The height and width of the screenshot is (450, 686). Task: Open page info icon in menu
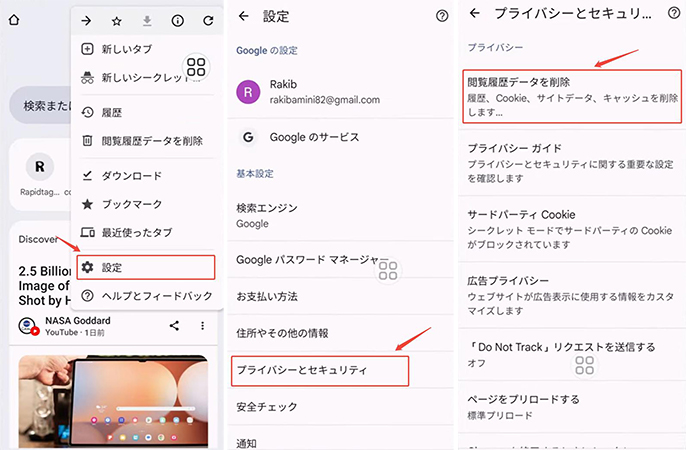[x=178, y=21]
